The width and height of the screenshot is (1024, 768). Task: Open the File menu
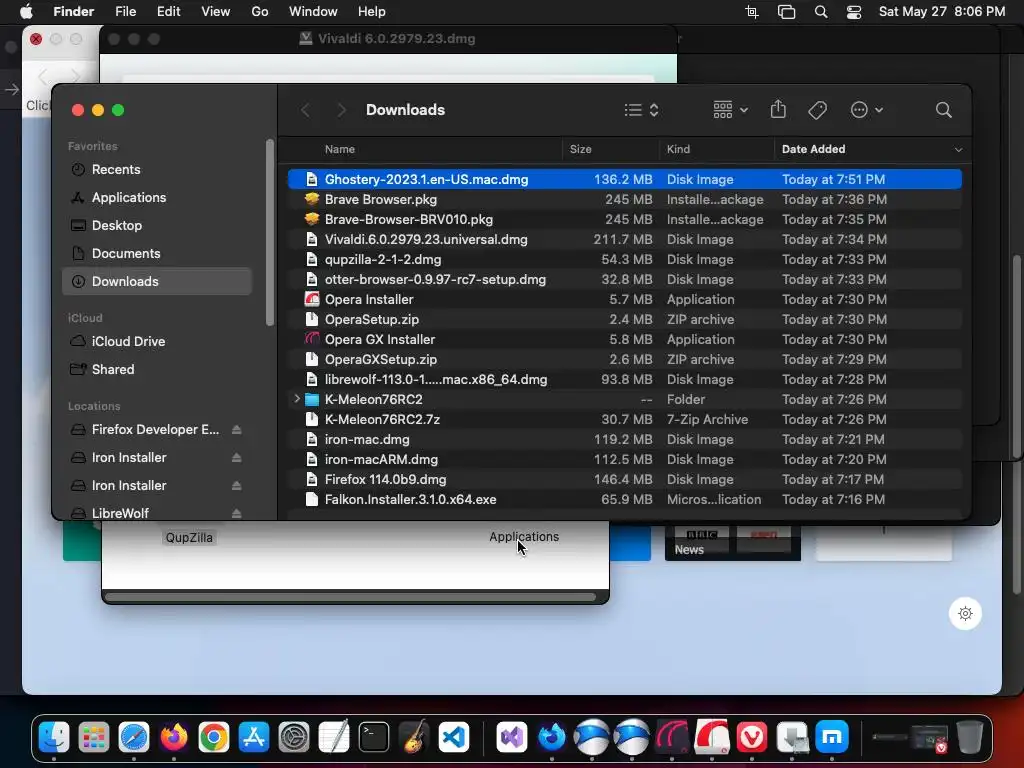pyautogui.click(x=125, y=12)
